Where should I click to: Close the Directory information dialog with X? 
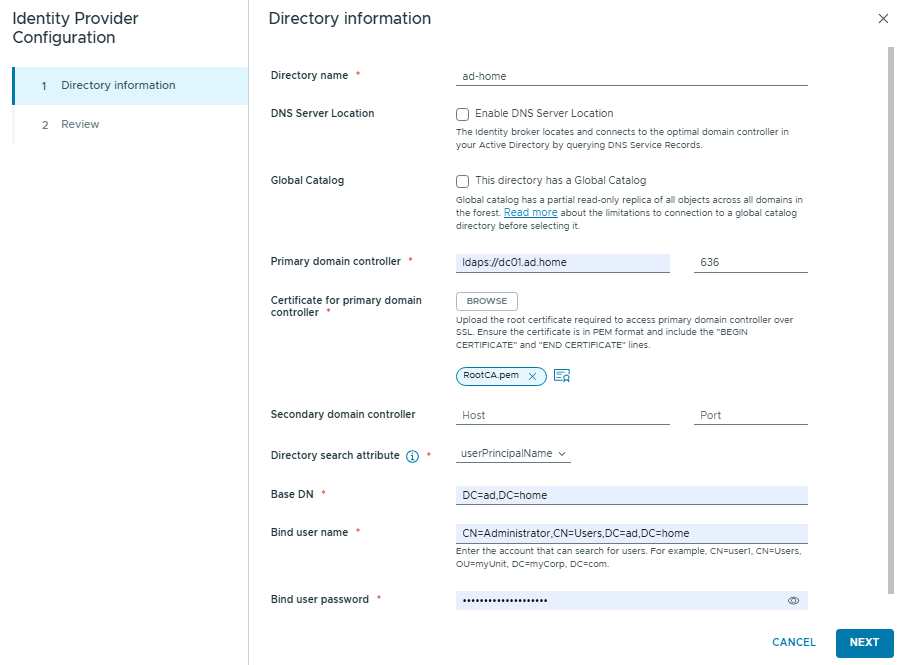pyautogui.click(x=882, y=19)
